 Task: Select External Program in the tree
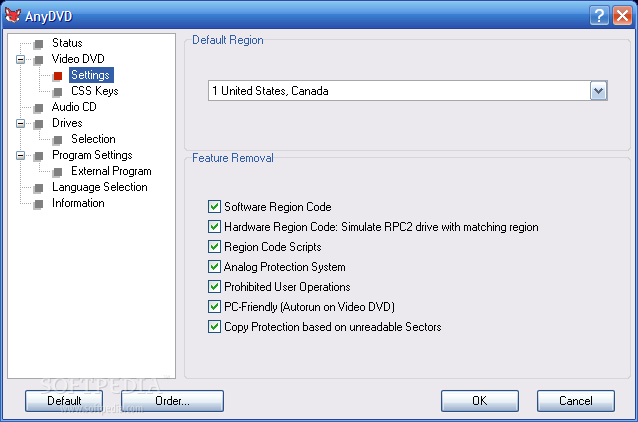pos(111,171)
